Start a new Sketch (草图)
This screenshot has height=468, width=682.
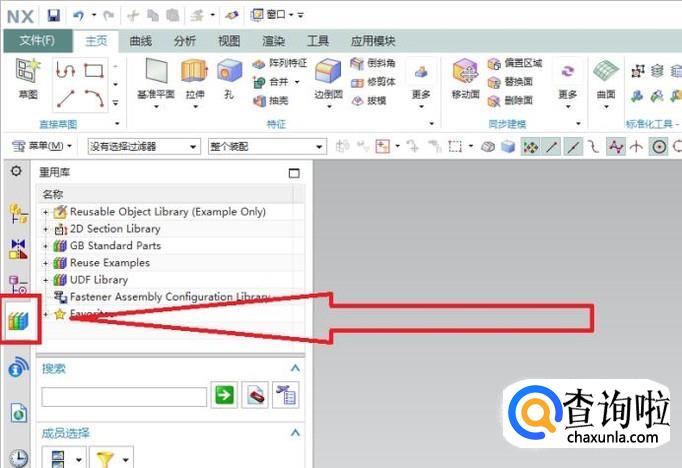[x=28, y=78]
